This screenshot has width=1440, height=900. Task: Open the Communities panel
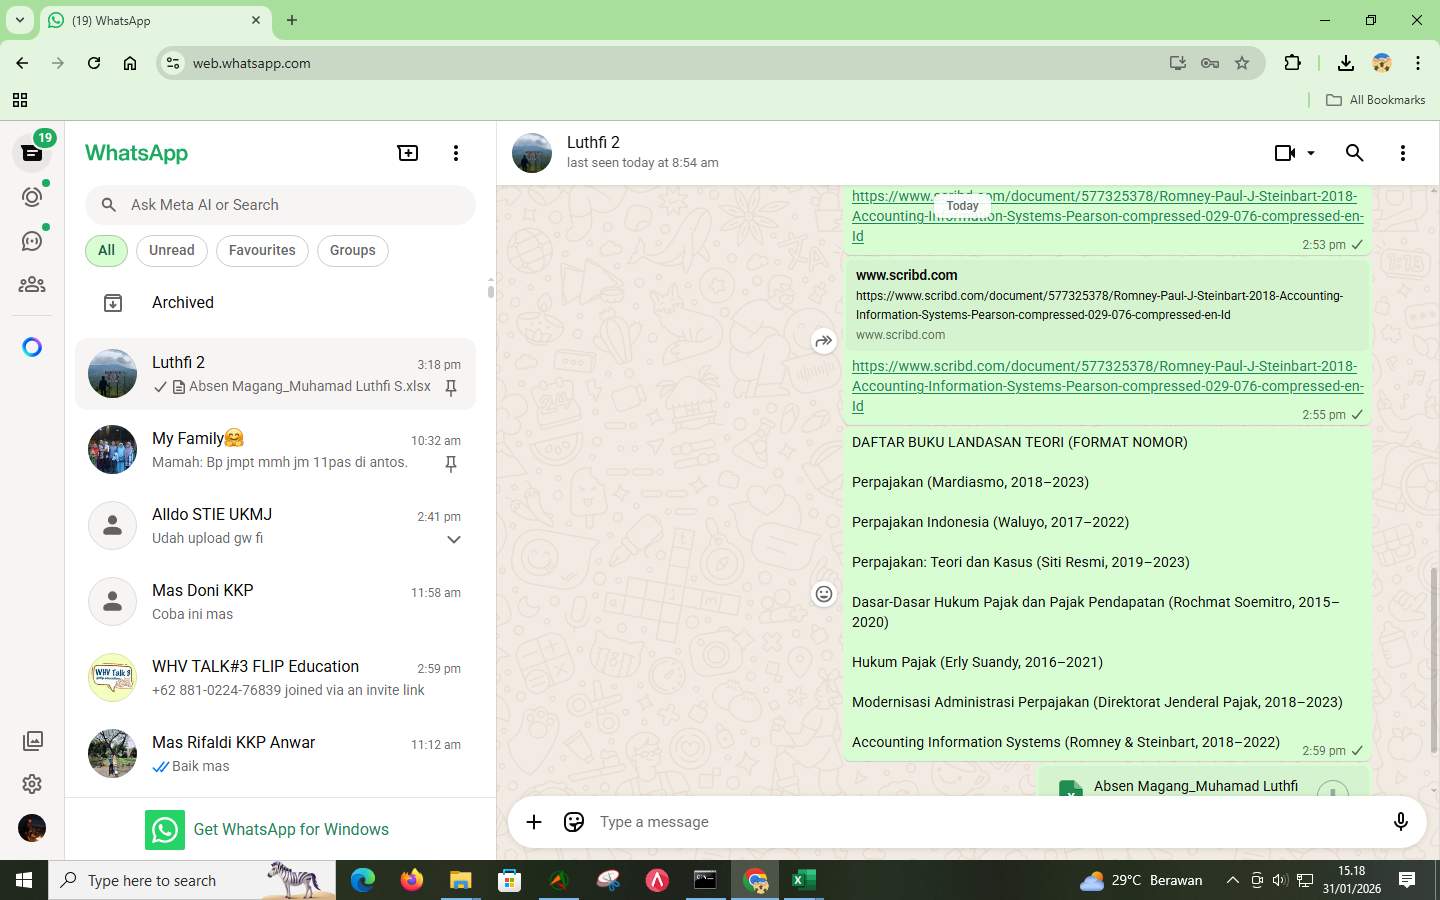[31, 284]
